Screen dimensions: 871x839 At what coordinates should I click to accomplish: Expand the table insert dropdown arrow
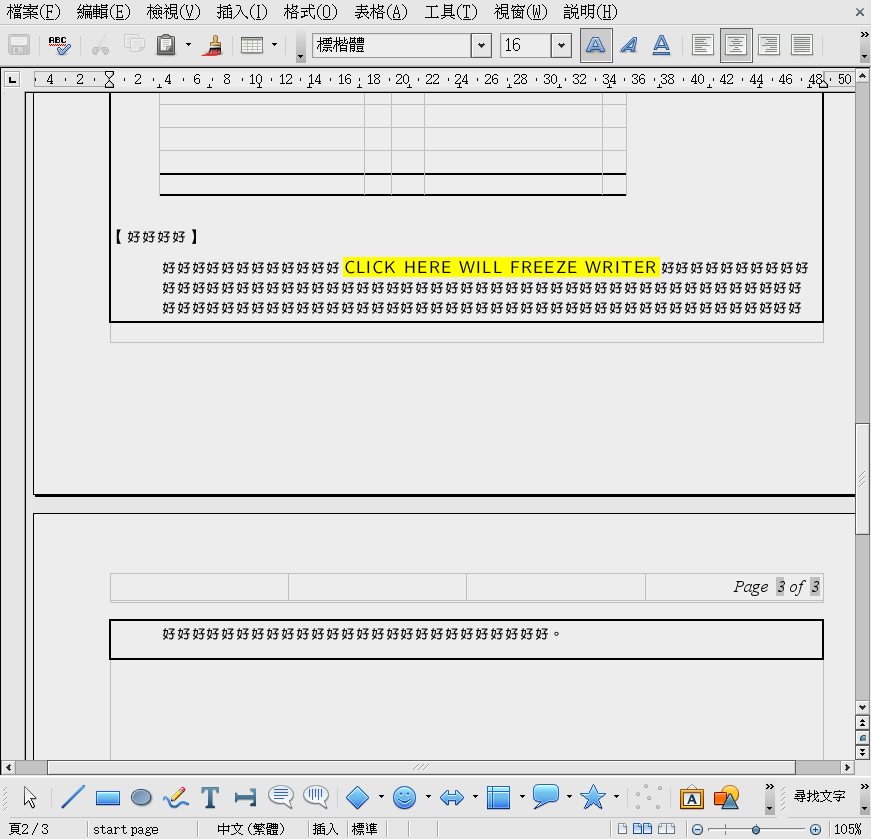click(x=275, y=45)
